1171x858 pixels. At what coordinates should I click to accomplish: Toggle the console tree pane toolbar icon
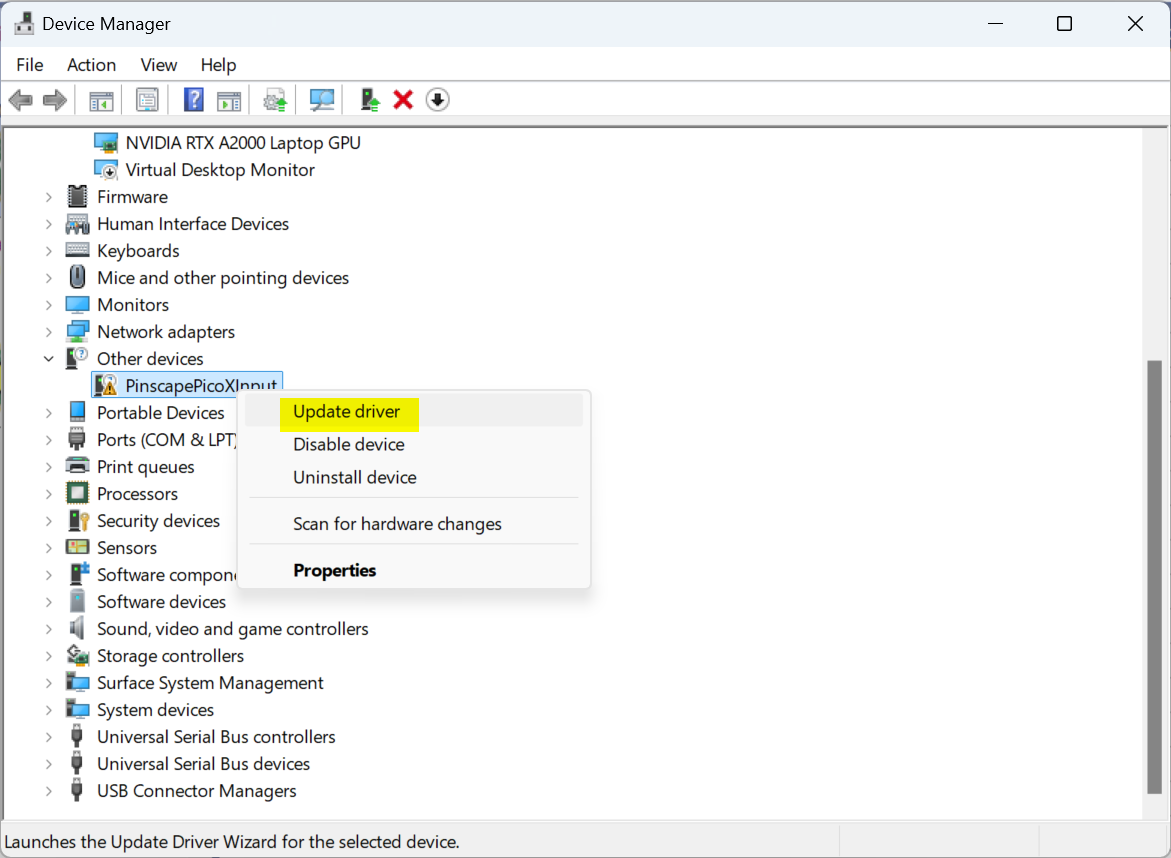[102, 100]
